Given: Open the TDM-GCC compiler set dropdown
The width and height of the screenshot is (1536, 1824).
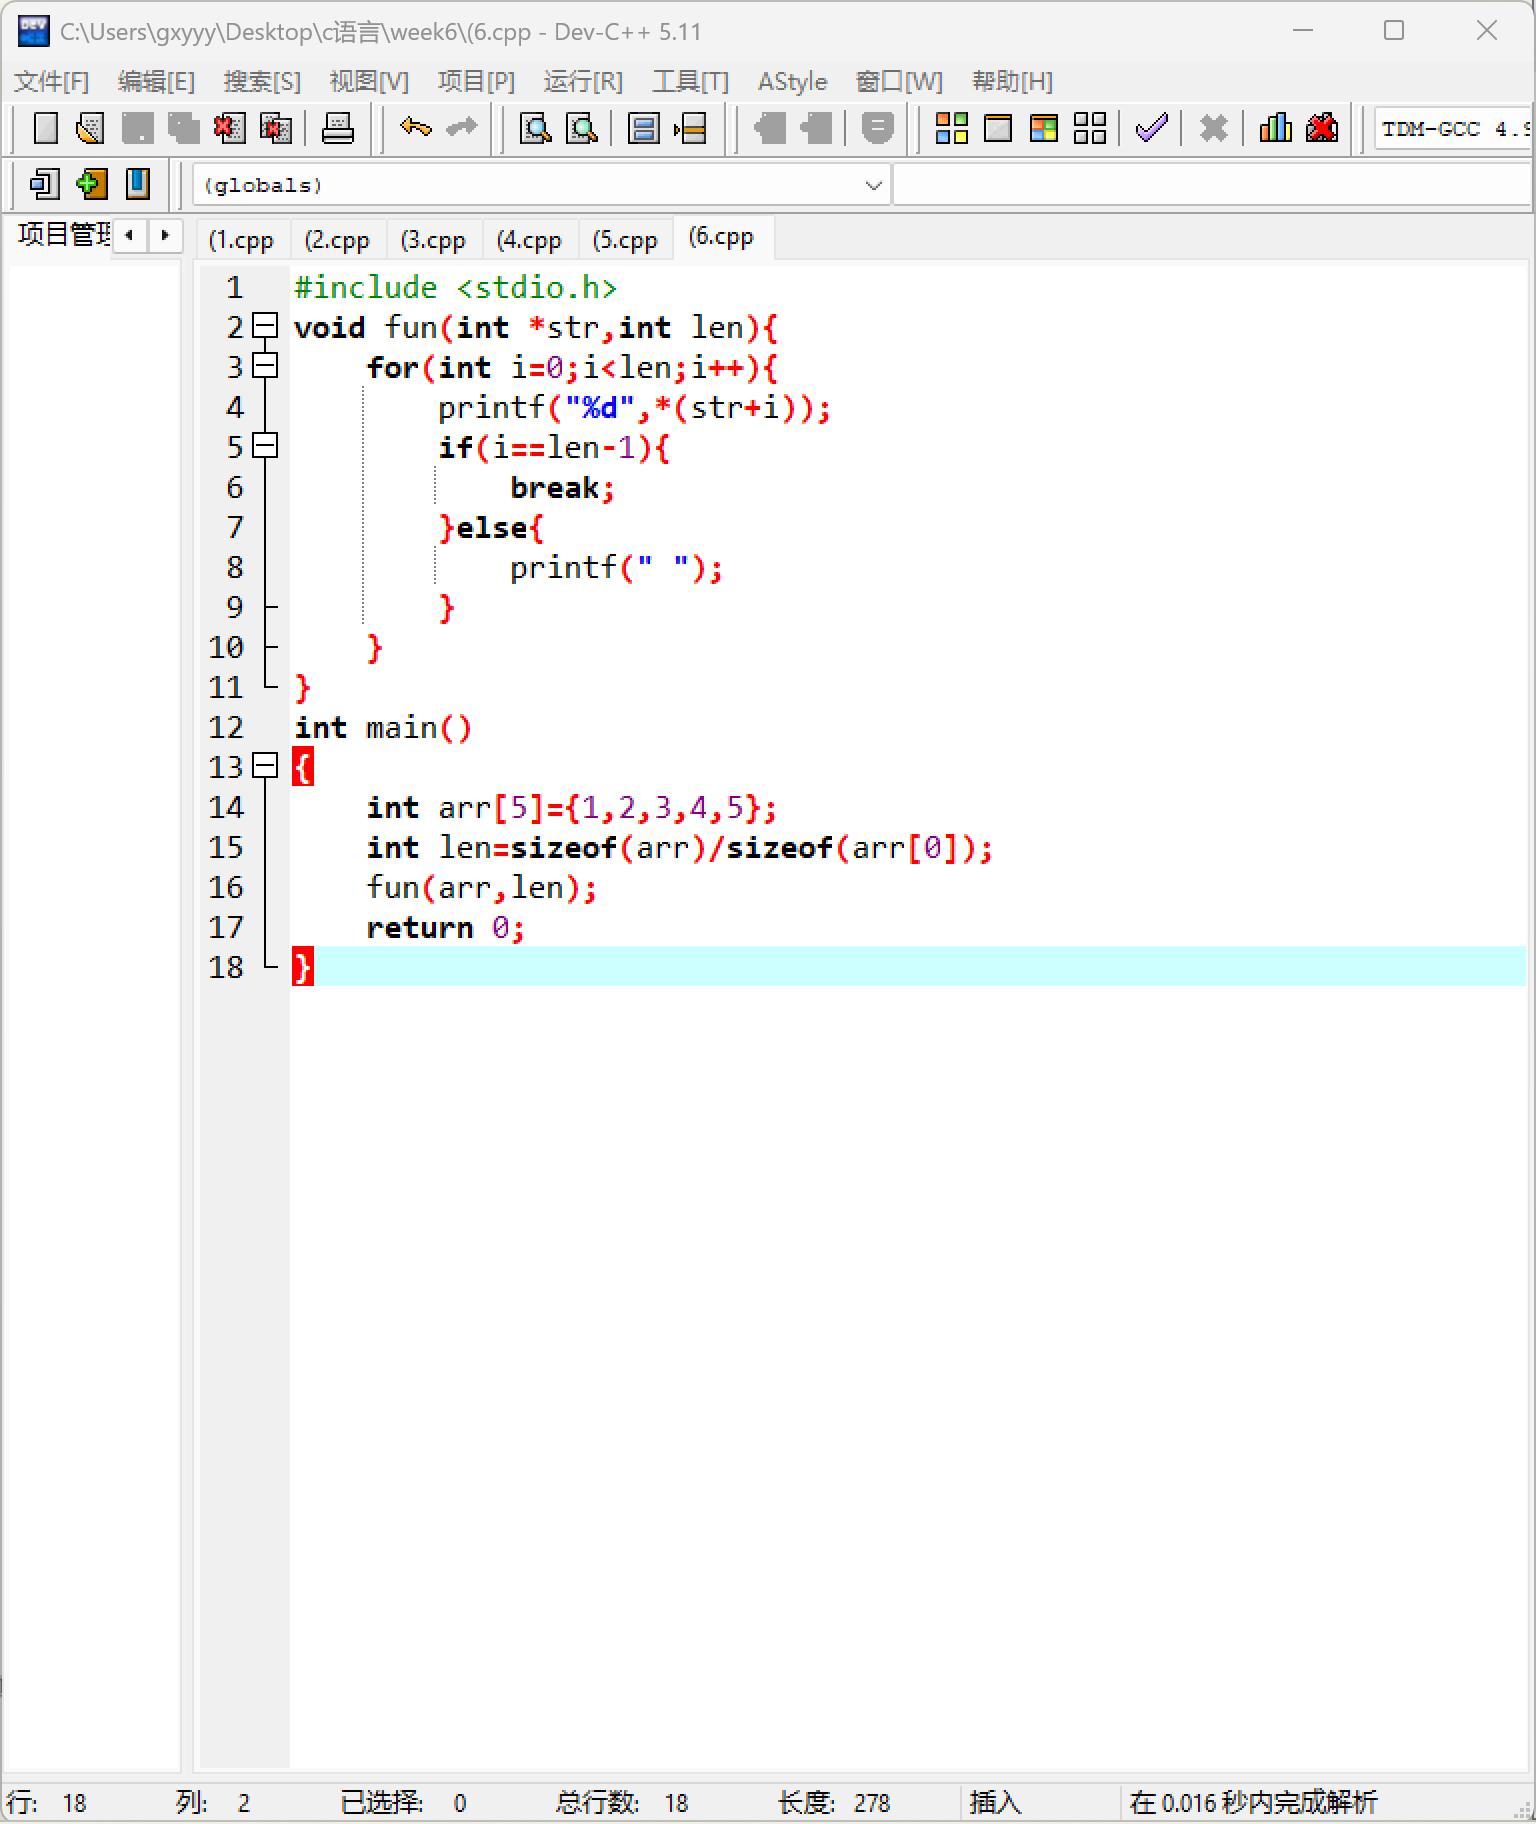Looking at the screenshot, I should pyautogui.click(x=1454, y=129).
